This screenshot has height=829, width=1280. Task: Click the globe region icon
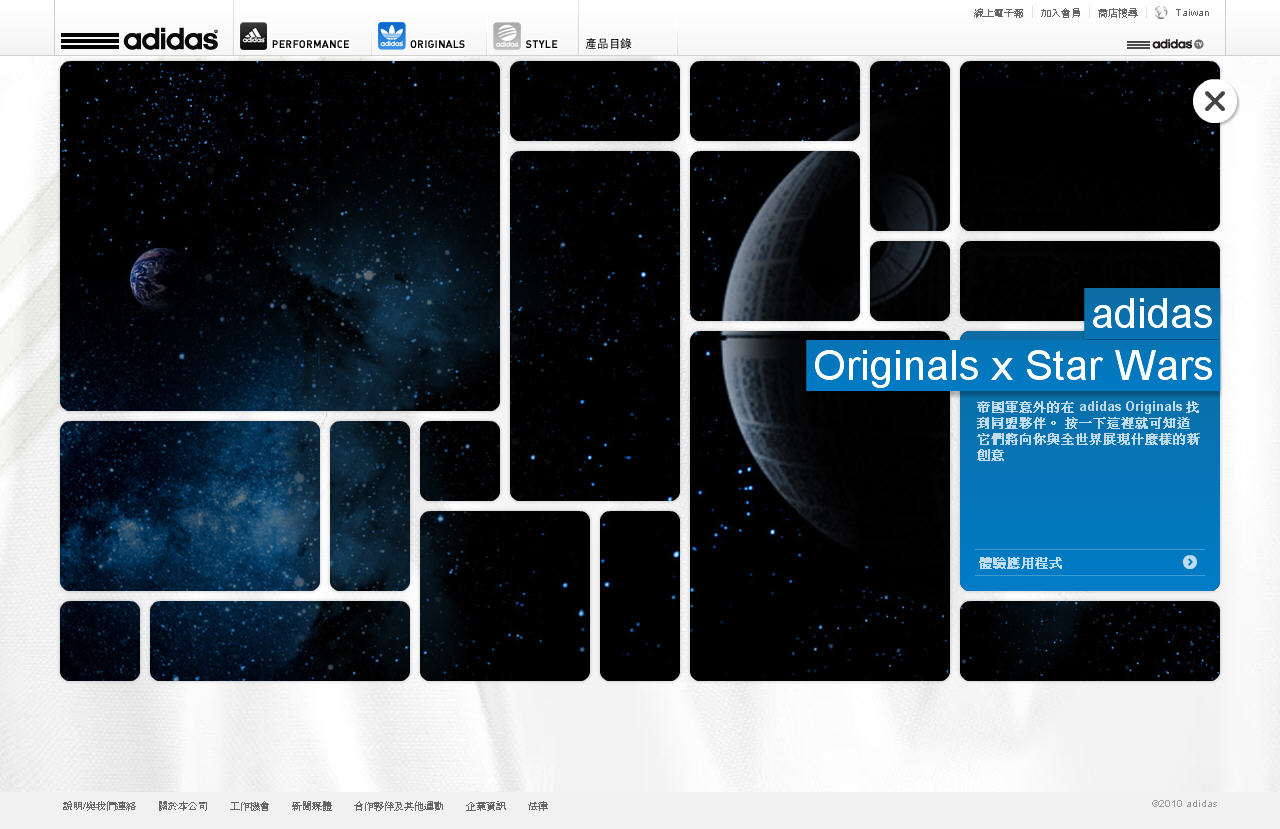pyautogui.click(x=1161, y=13)
